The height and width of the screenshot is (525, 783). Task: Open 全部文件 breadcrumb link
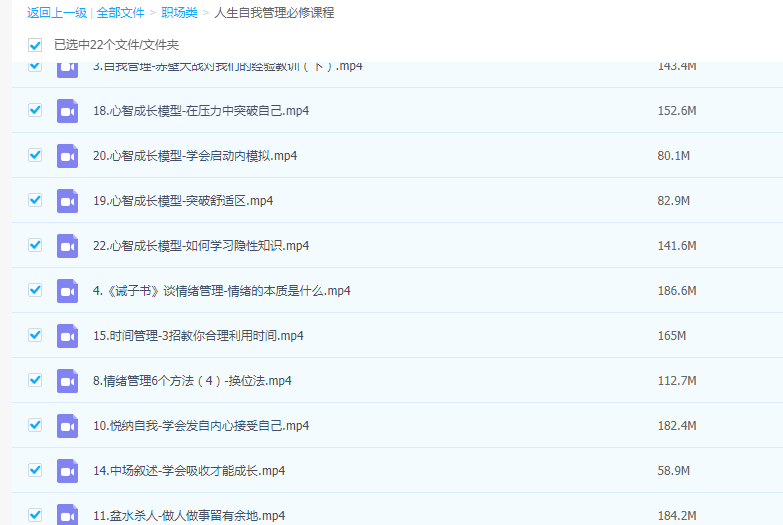(x=121, y=13)
